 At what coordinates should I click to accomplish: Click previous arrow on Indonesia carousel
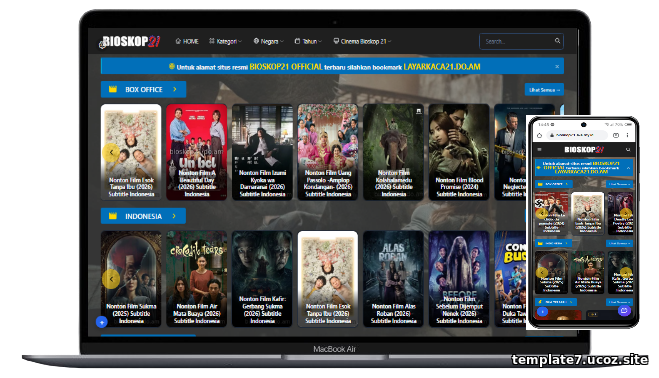[111, 279]
